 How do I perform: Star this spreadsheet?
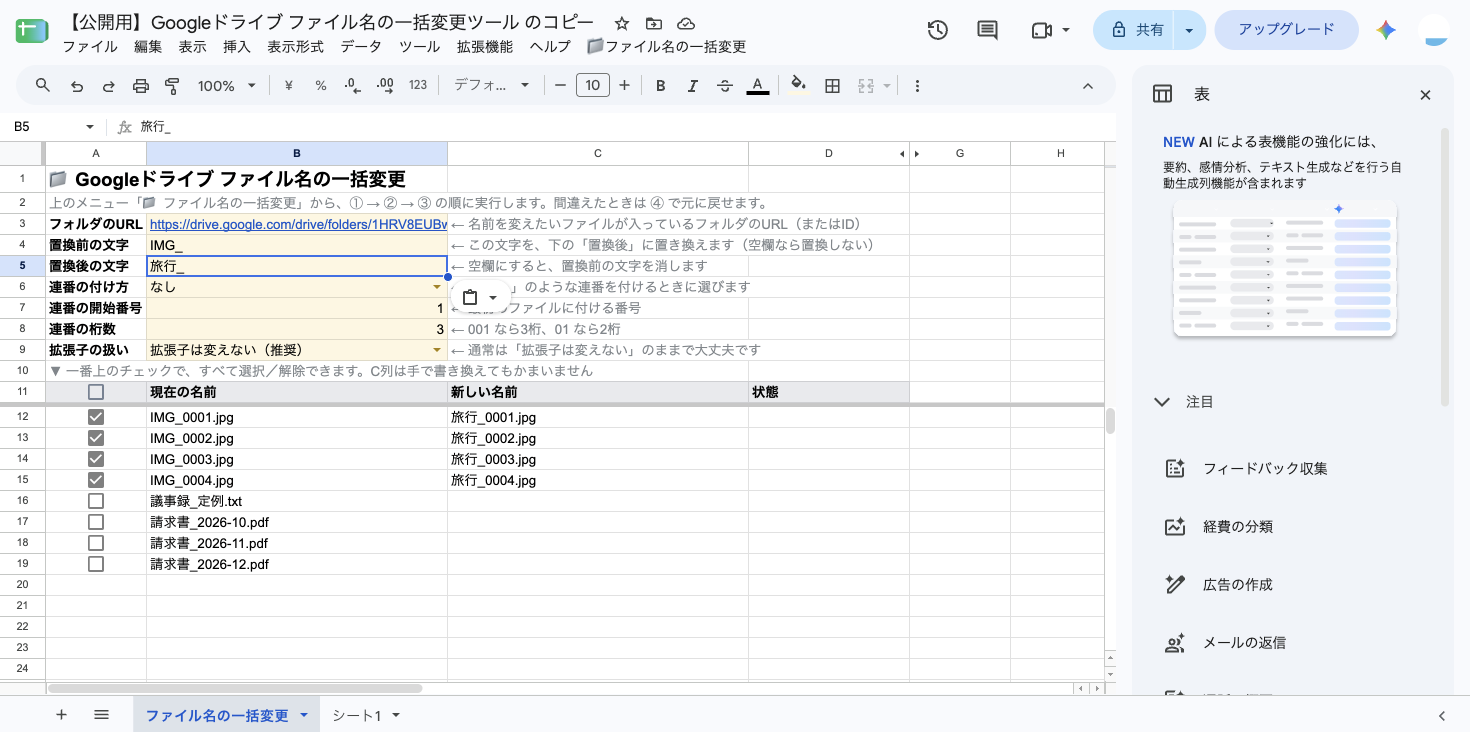point(621,24)
